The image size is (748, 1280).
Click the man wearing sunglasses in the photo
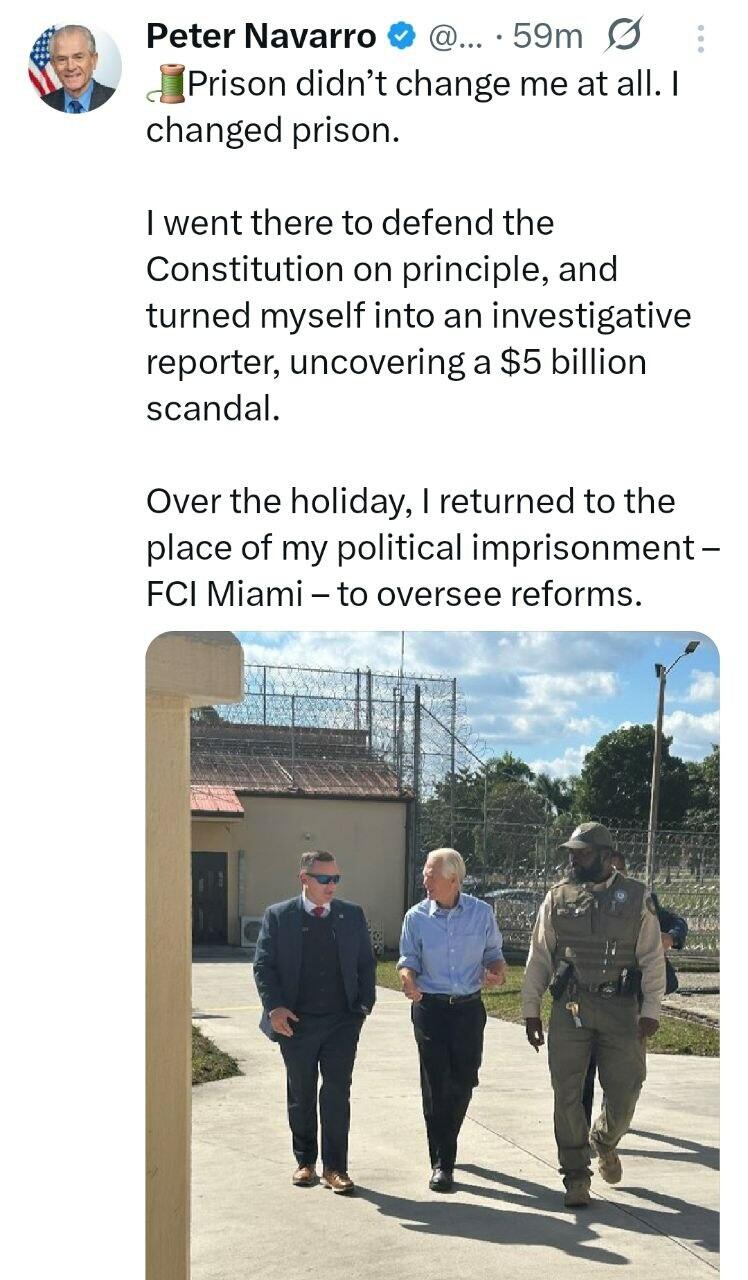click(315, 1010)
